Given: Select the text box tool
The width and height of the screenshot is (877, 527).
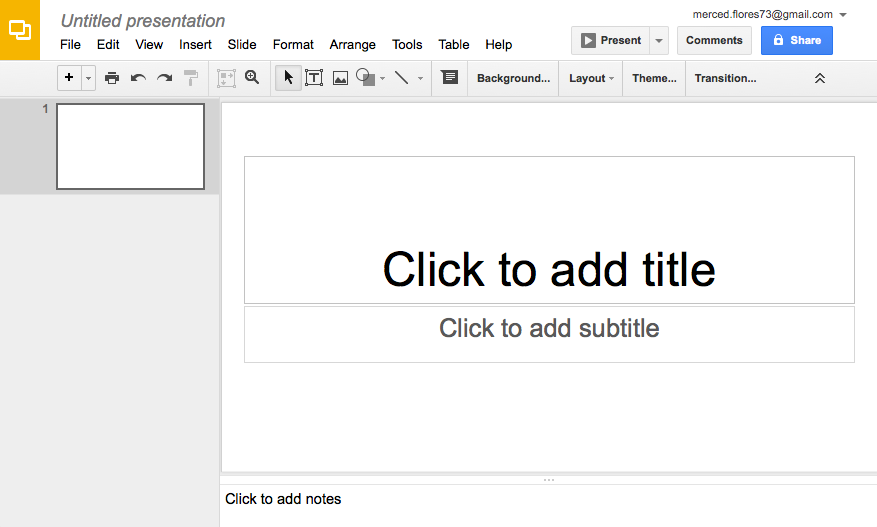Looking at the screenshot, I should pyautogui.click(x=314, y=77).
